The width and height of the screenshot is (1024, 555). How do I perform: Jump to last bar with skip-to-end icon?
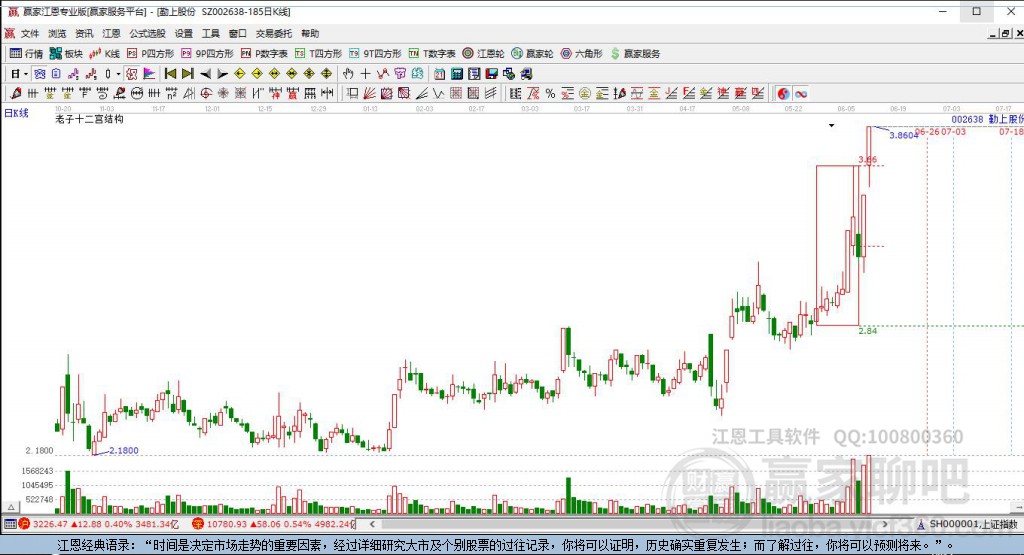pyautogui.click(x=188, y=74)
